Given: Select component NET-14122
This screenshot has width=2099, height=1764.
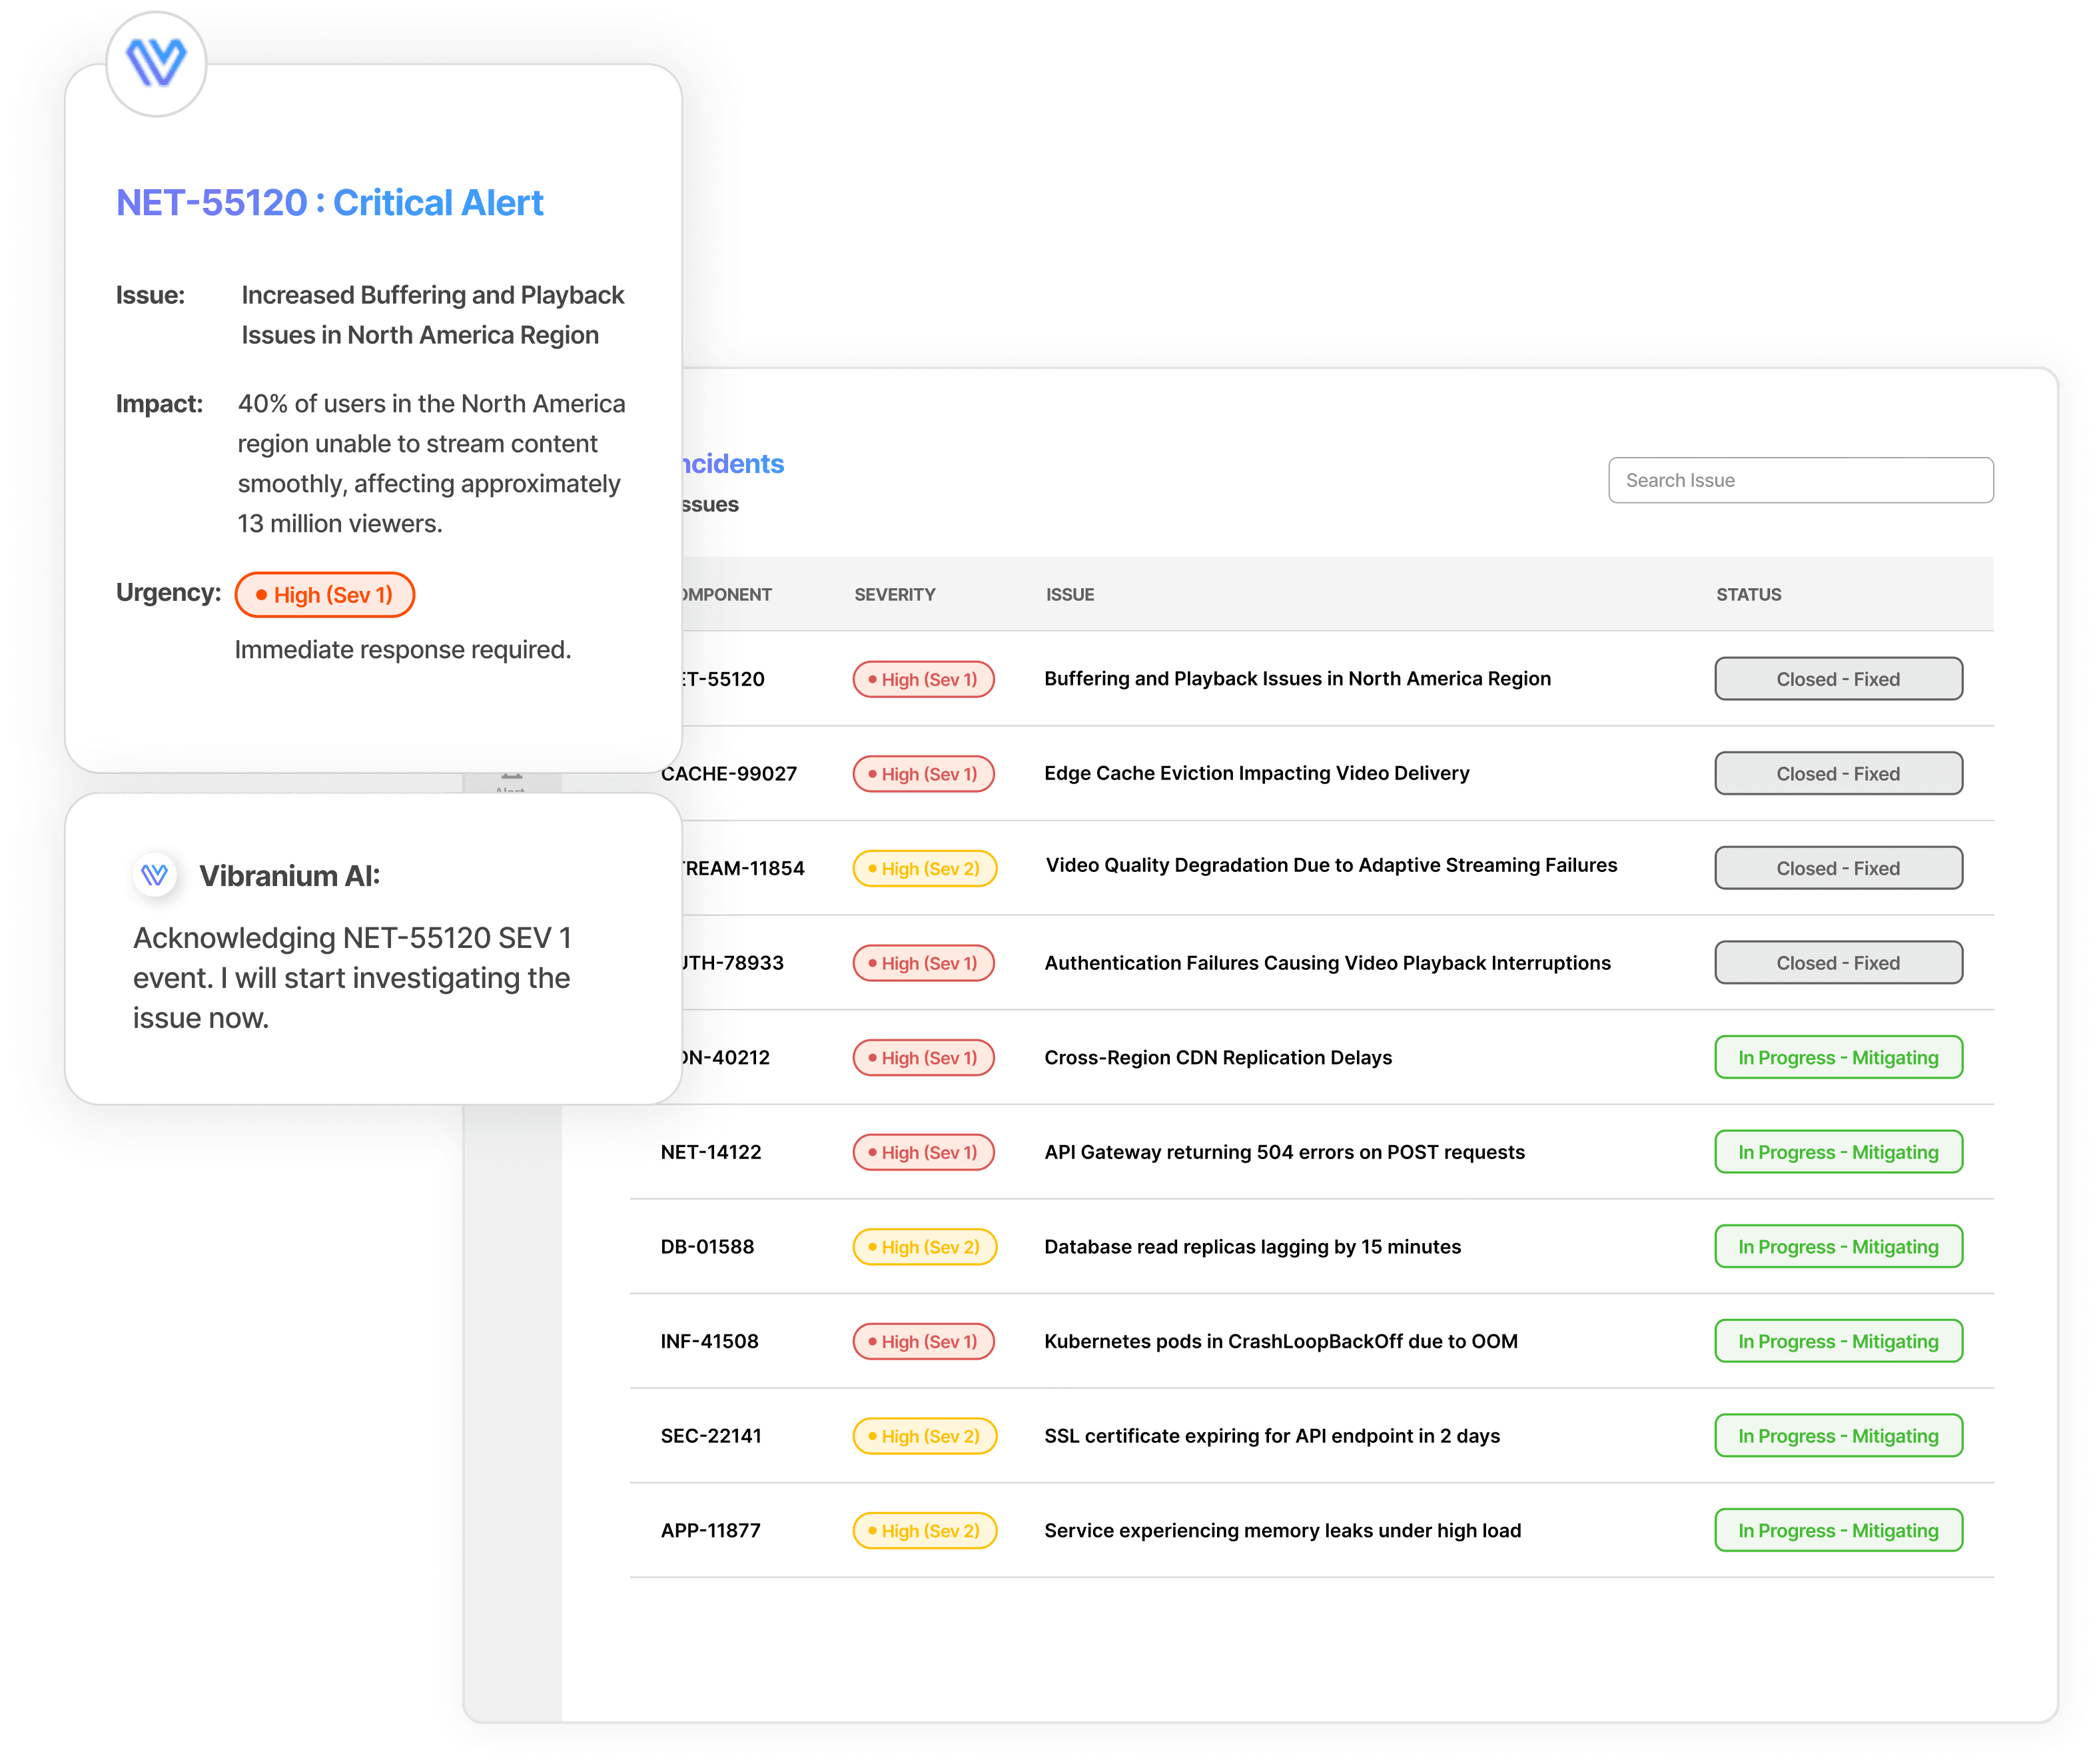Looking at the screenshot, I should (x=711, y=1152).
